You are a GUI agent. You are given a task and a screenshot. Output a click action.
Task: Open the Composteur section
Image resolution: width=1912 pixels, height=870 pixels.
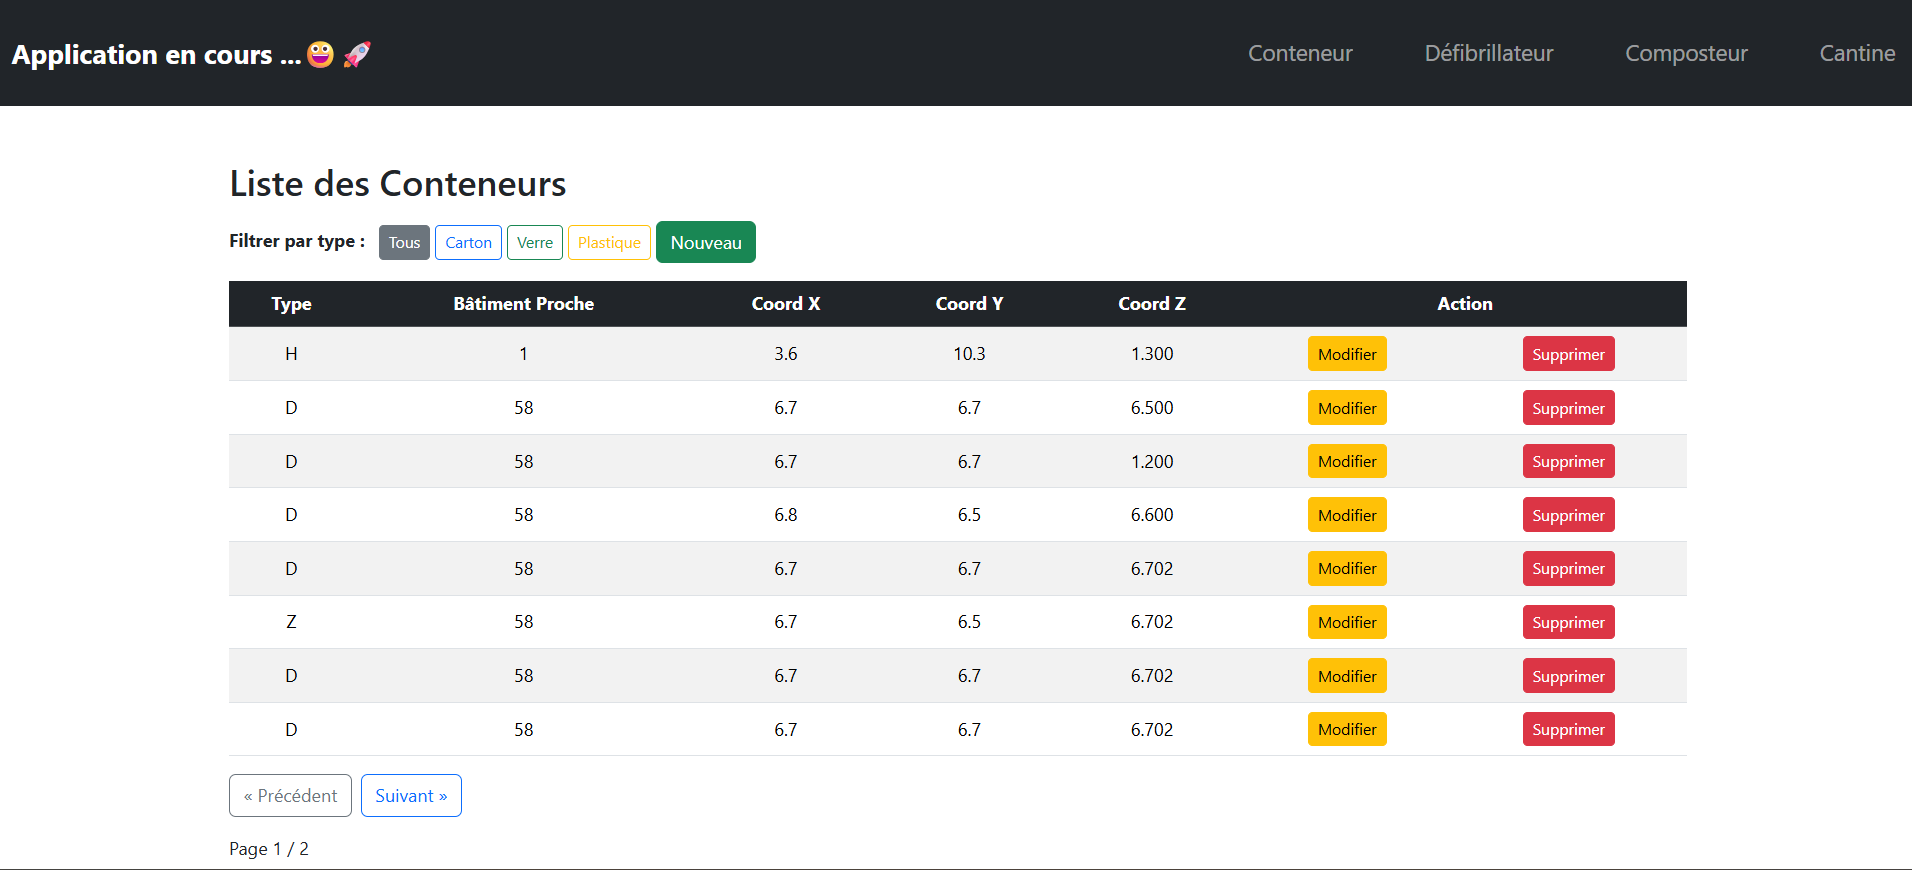pyautogui.click(x=1685, y=53)
